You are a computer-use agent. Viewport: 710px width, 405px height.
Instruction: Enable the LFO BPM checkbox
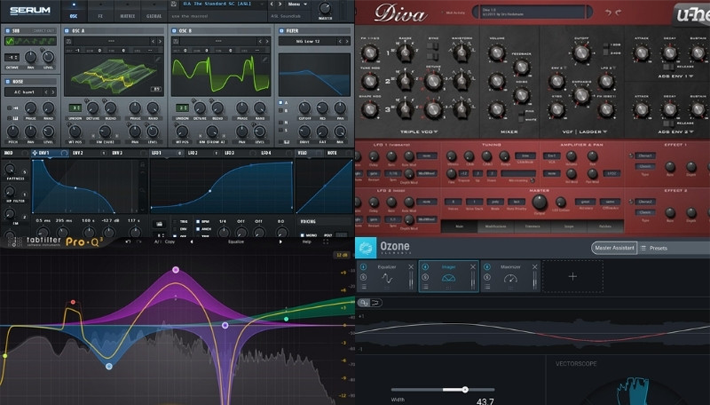click(198, 222)
